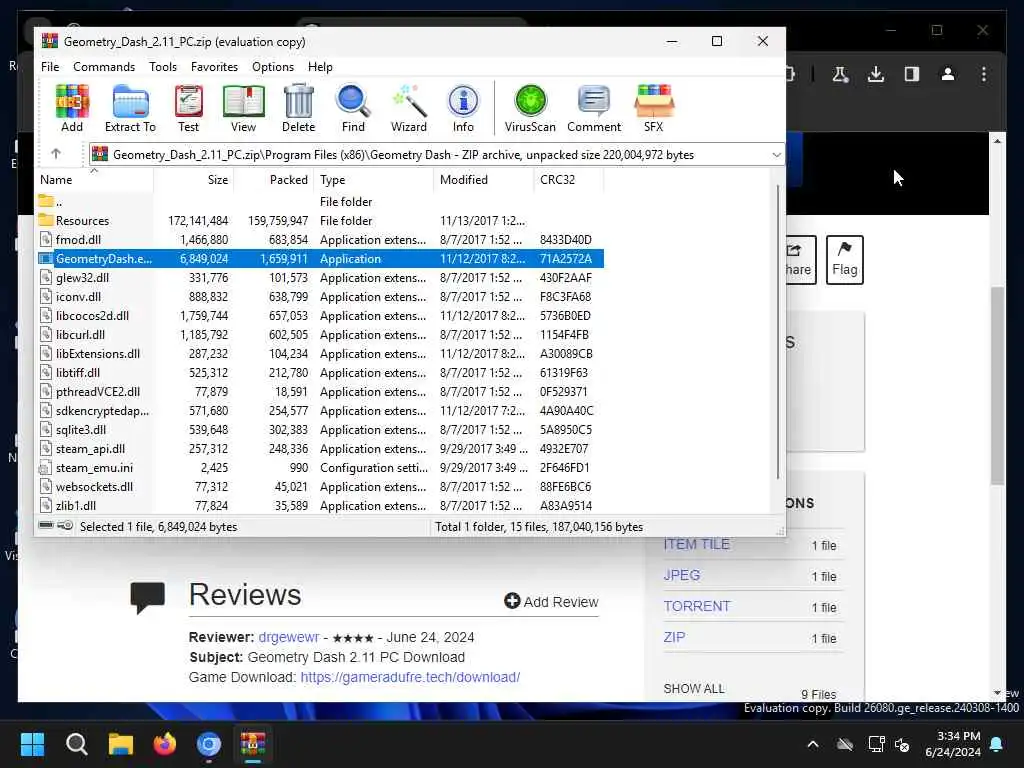The image size is (1024, 768).
Task: Click the SFX toolbar icon
Action: 654,108
